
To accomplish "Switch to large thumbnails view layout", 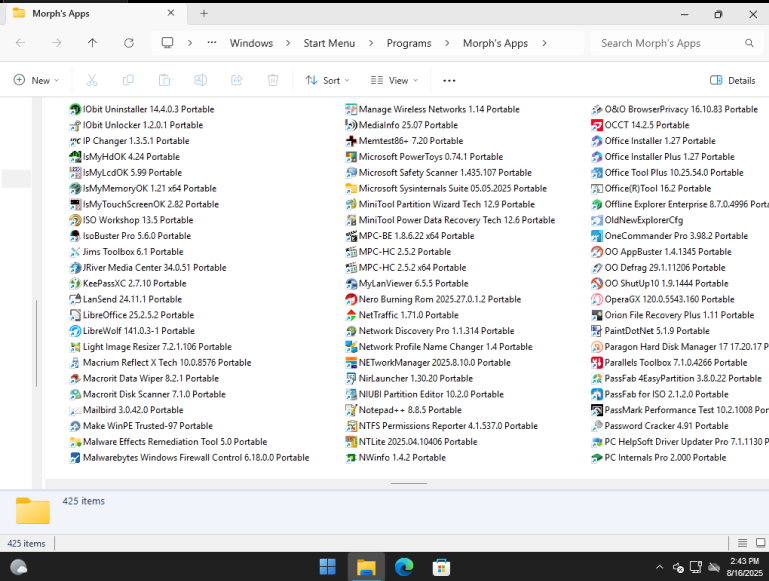I will tap(761, 543).
